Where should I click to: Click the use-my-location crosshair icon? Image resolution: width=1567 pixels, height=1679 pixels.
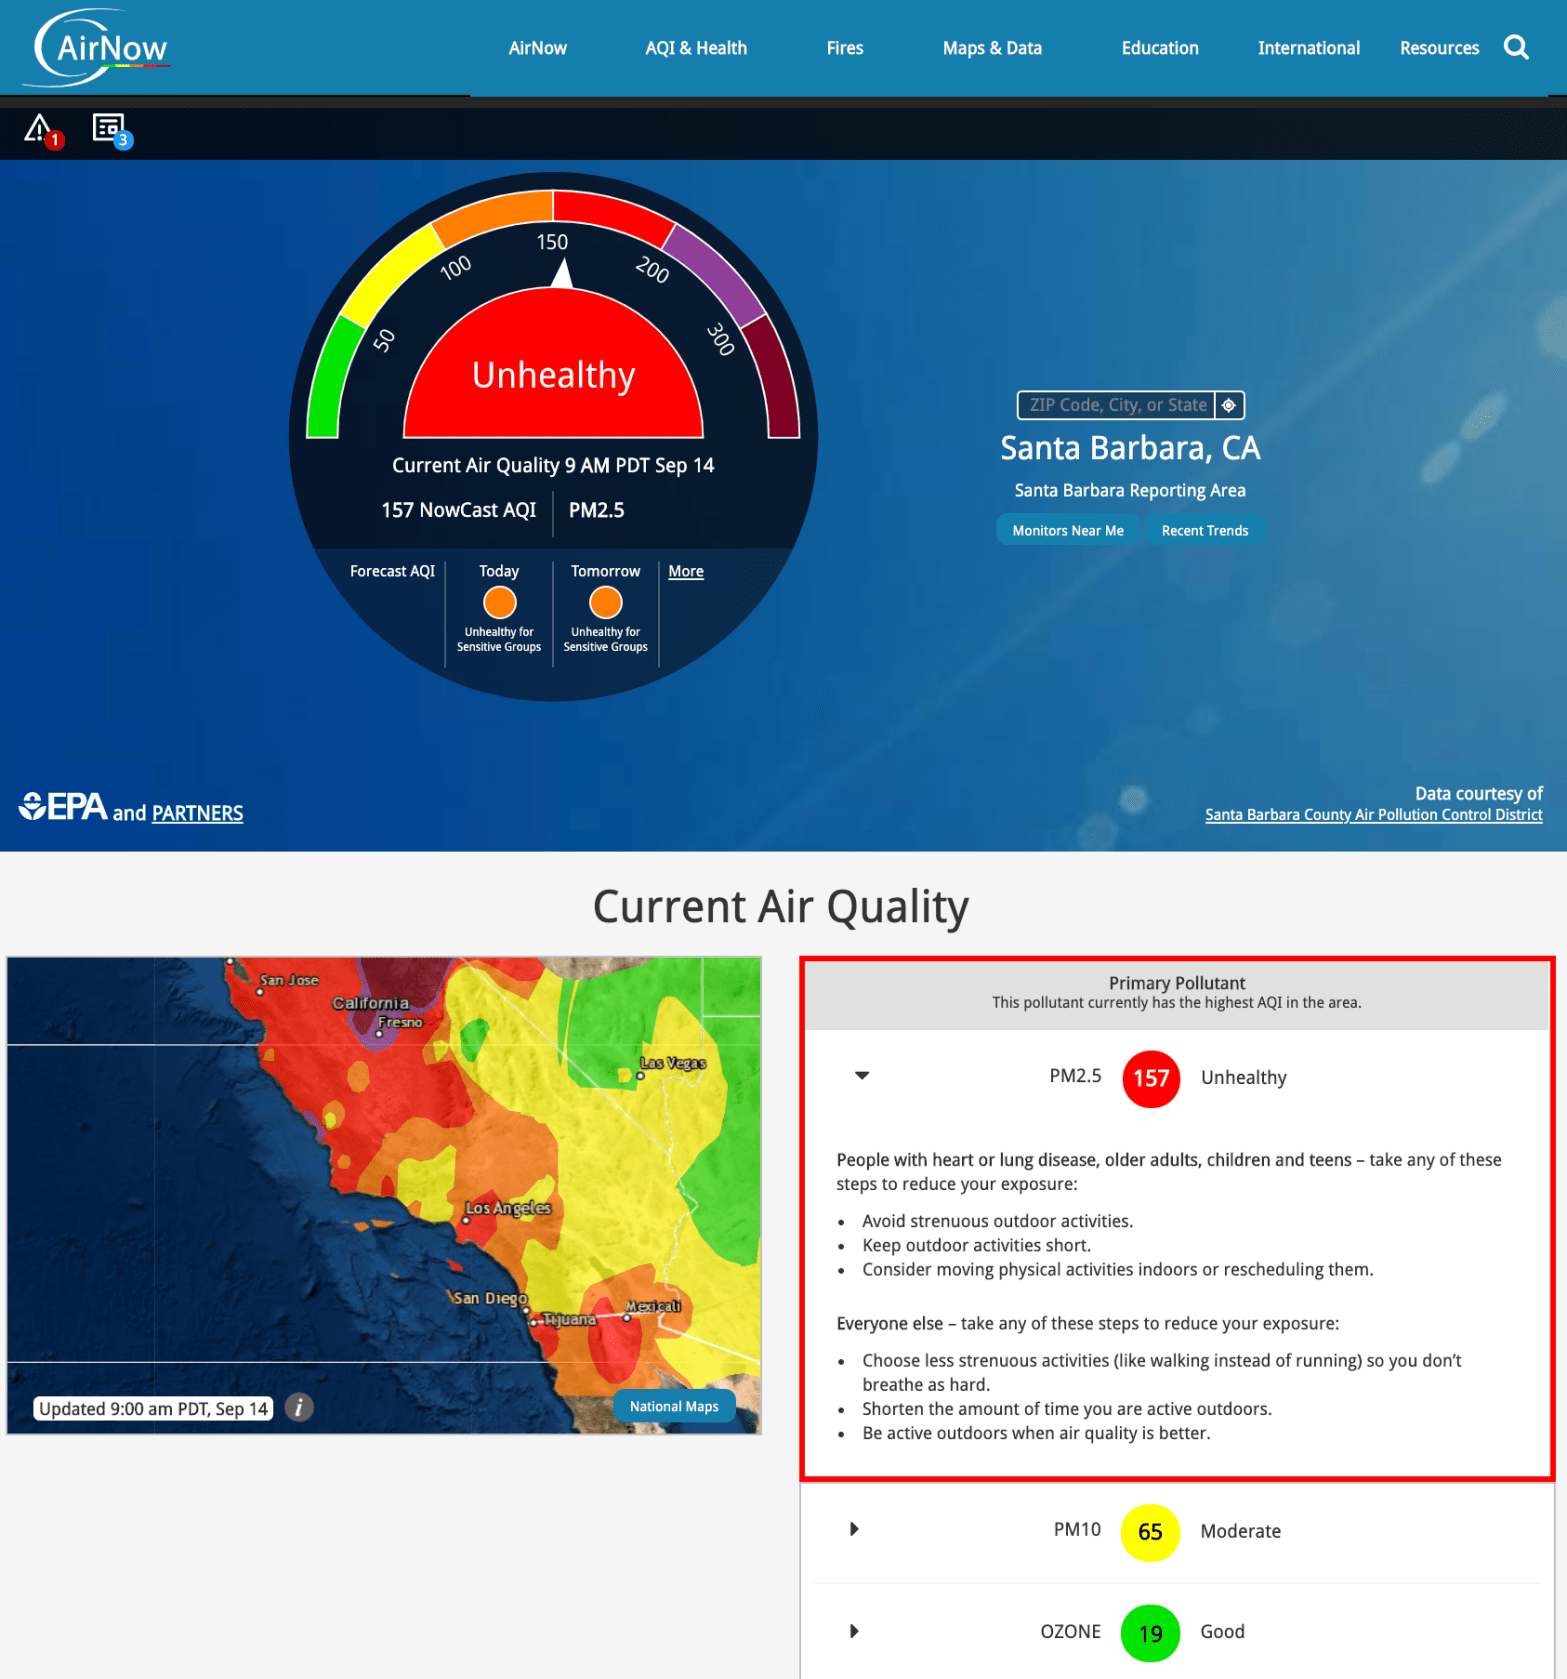[1229, 405]
